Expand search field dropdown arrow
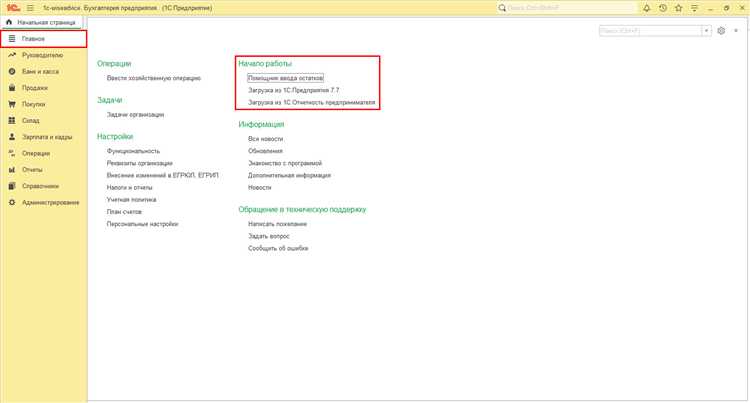Image resolution: width=750 pixels, height=403 pixels. 706,31
